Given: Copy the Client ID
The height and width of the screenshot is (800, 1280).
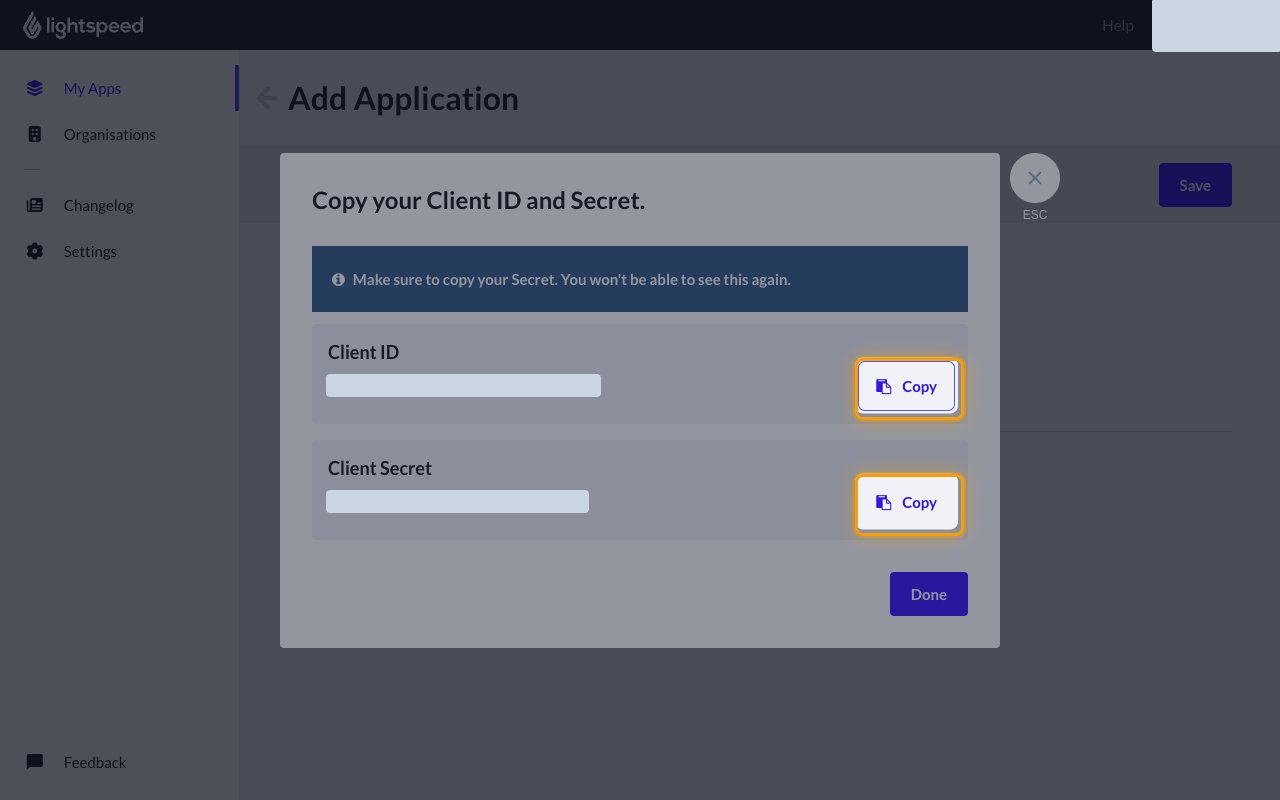Looking at the screenshot, I should (907, 386).
